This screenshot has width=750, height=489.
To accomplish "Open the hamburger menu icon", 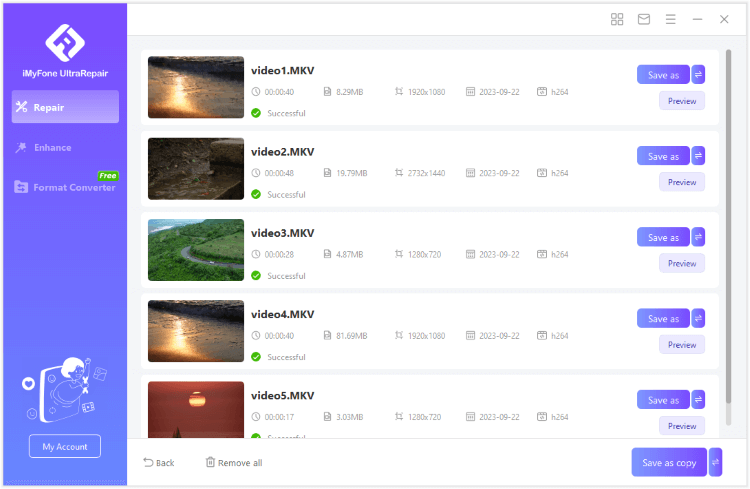I will [671, 19].
